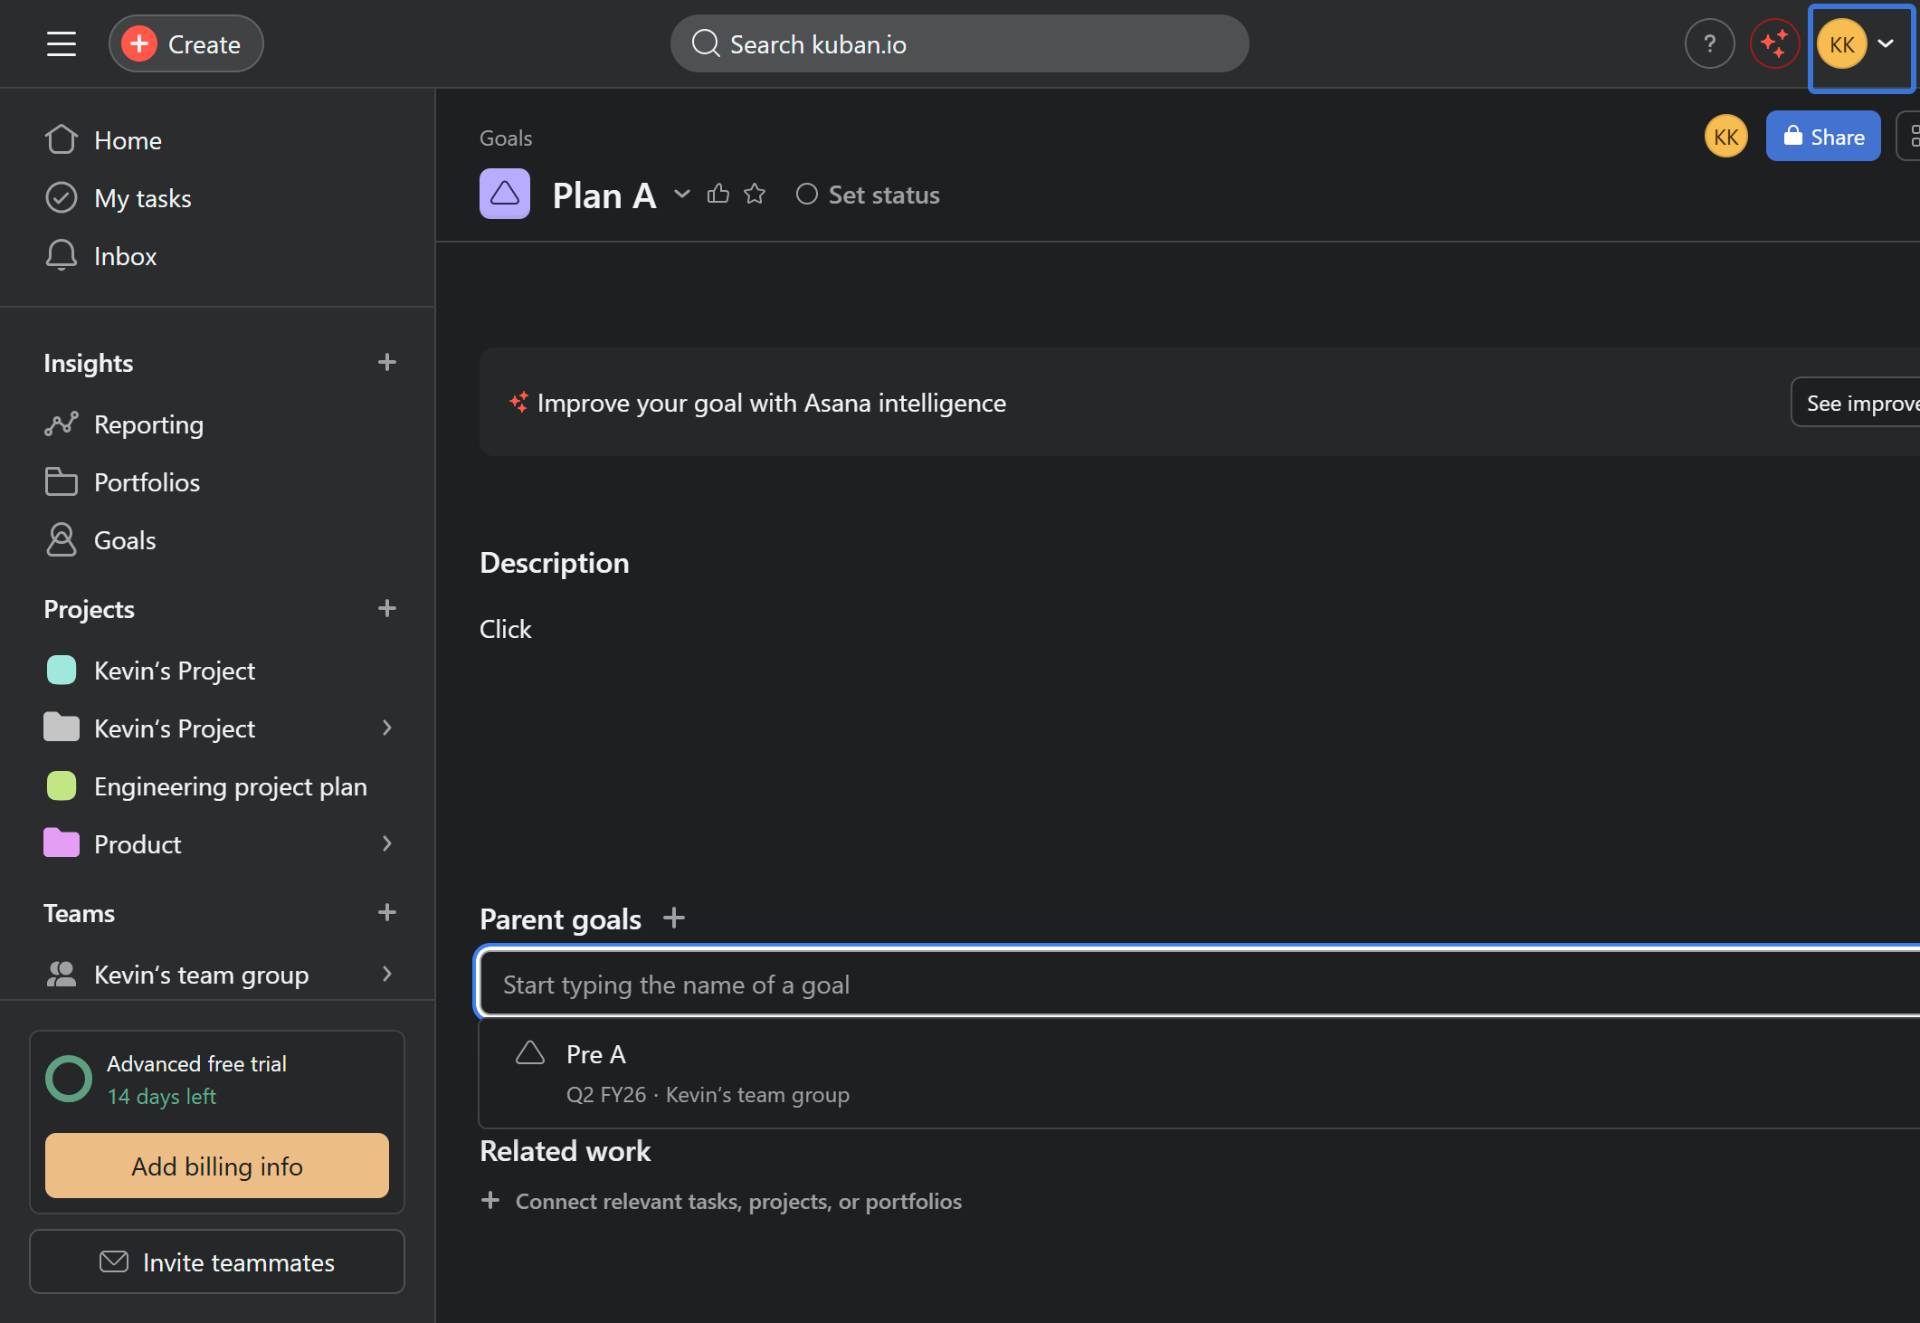
Task: Add a new project with plus icon
Action: [387, 608]
